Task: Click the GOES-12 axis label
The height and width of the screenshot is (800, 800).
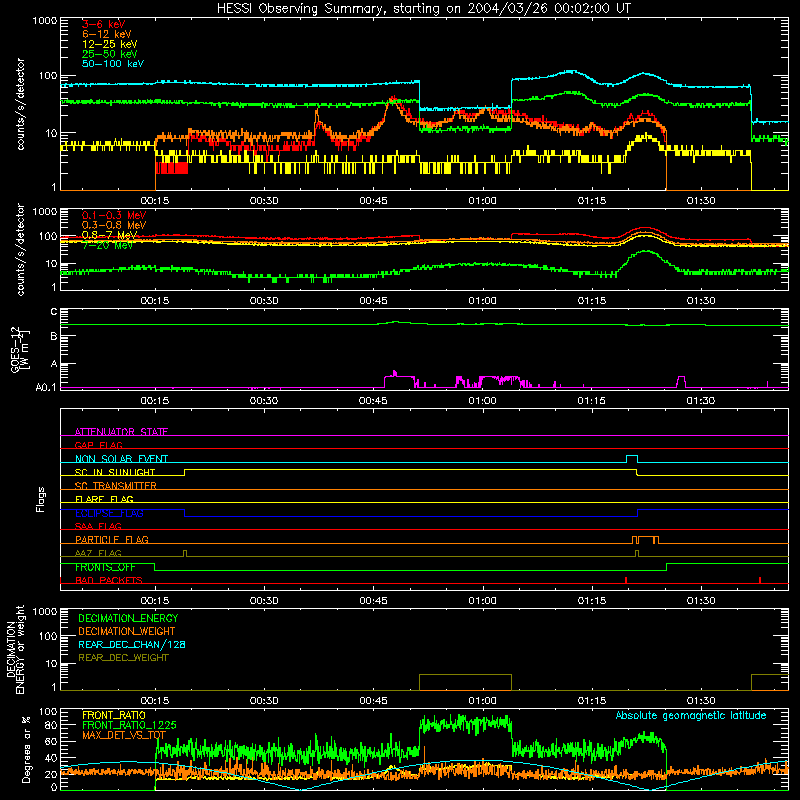Action: pos(19,350)
